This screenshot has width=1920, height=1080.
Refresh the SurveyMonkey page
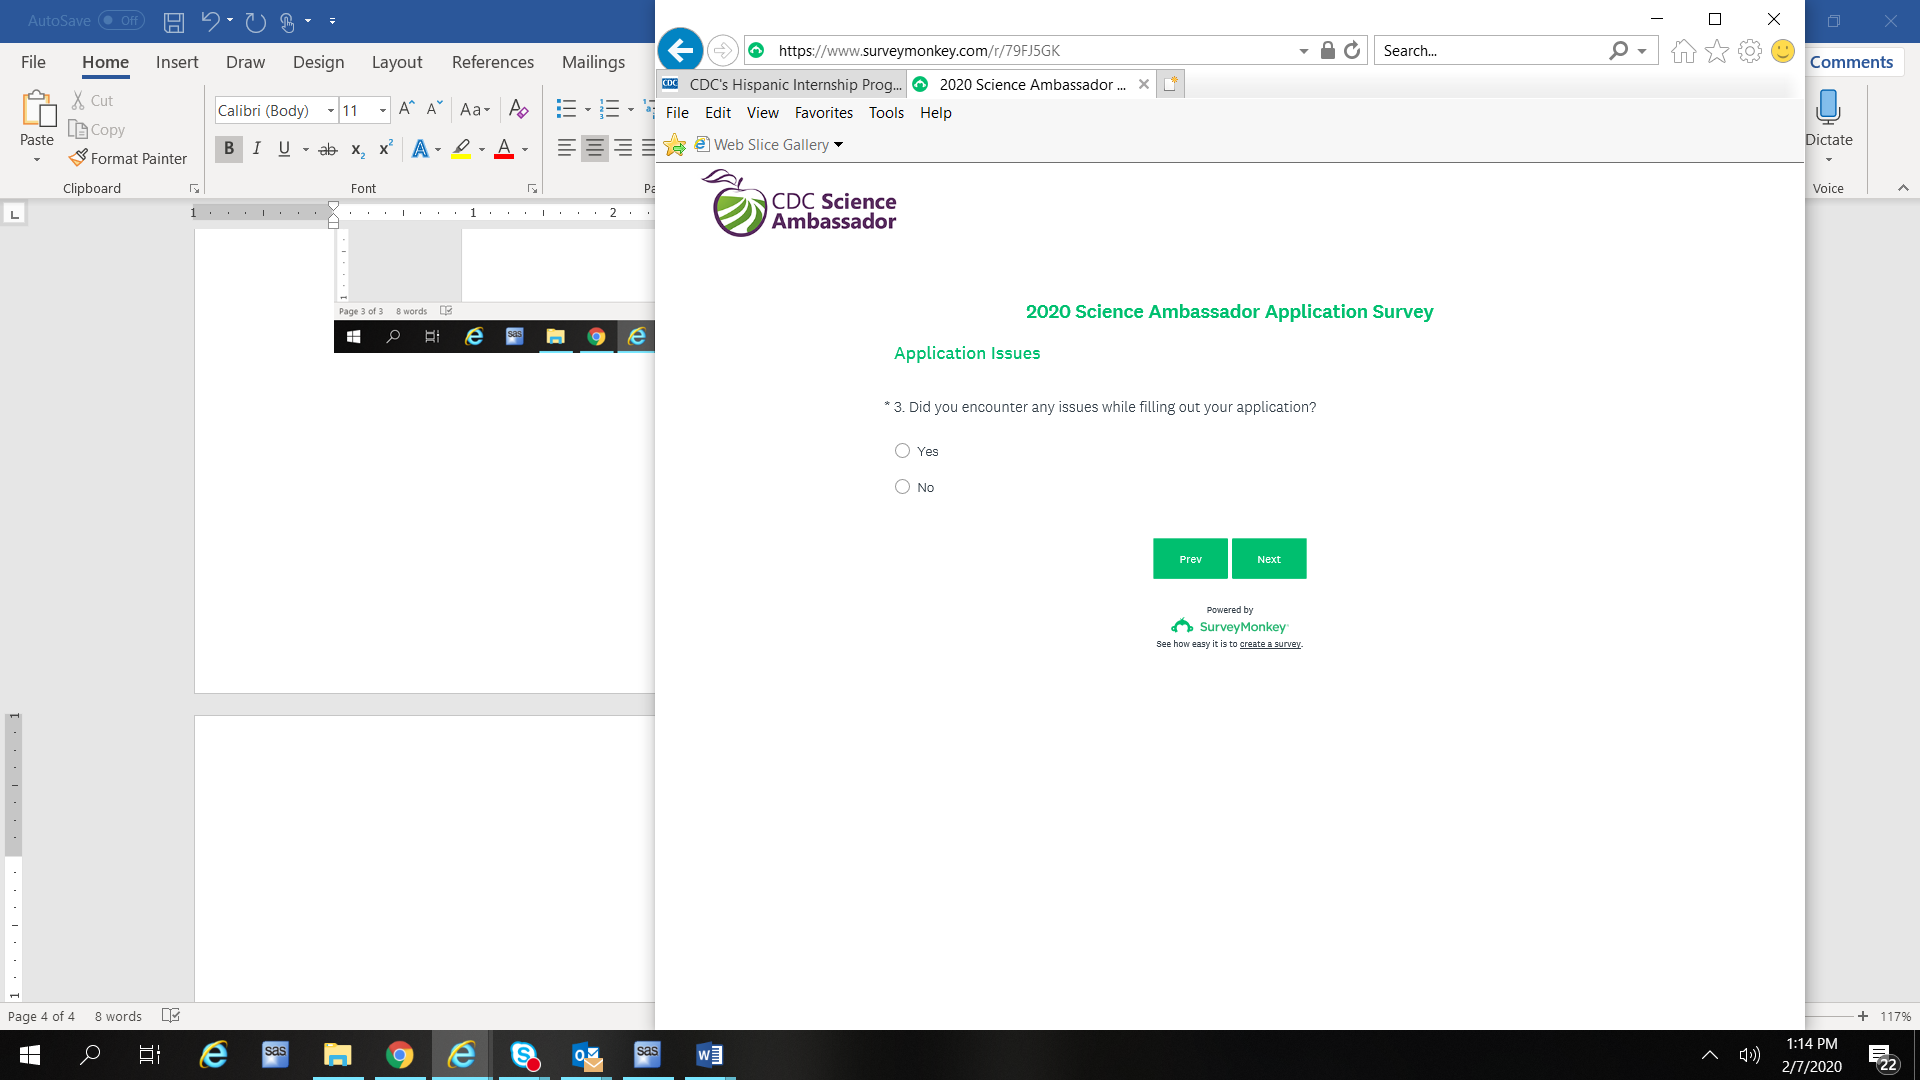coord(1352,50)
